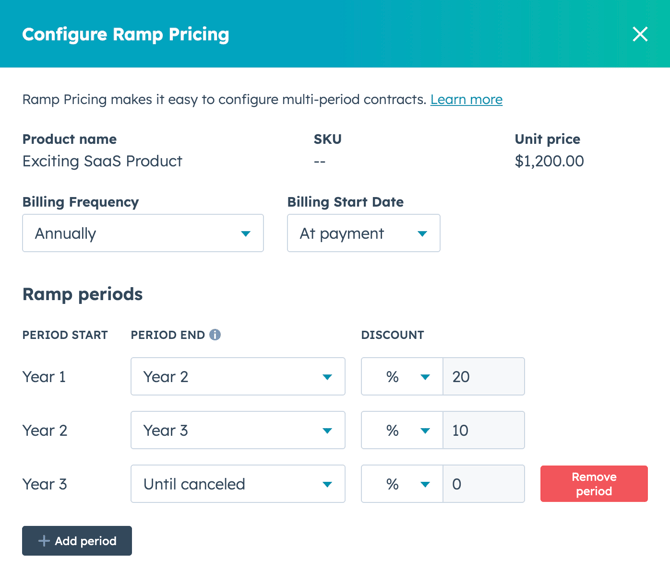670x582 pixels.
Task: Click the Year 1 discount field showing 20
Action: (484, 376)
